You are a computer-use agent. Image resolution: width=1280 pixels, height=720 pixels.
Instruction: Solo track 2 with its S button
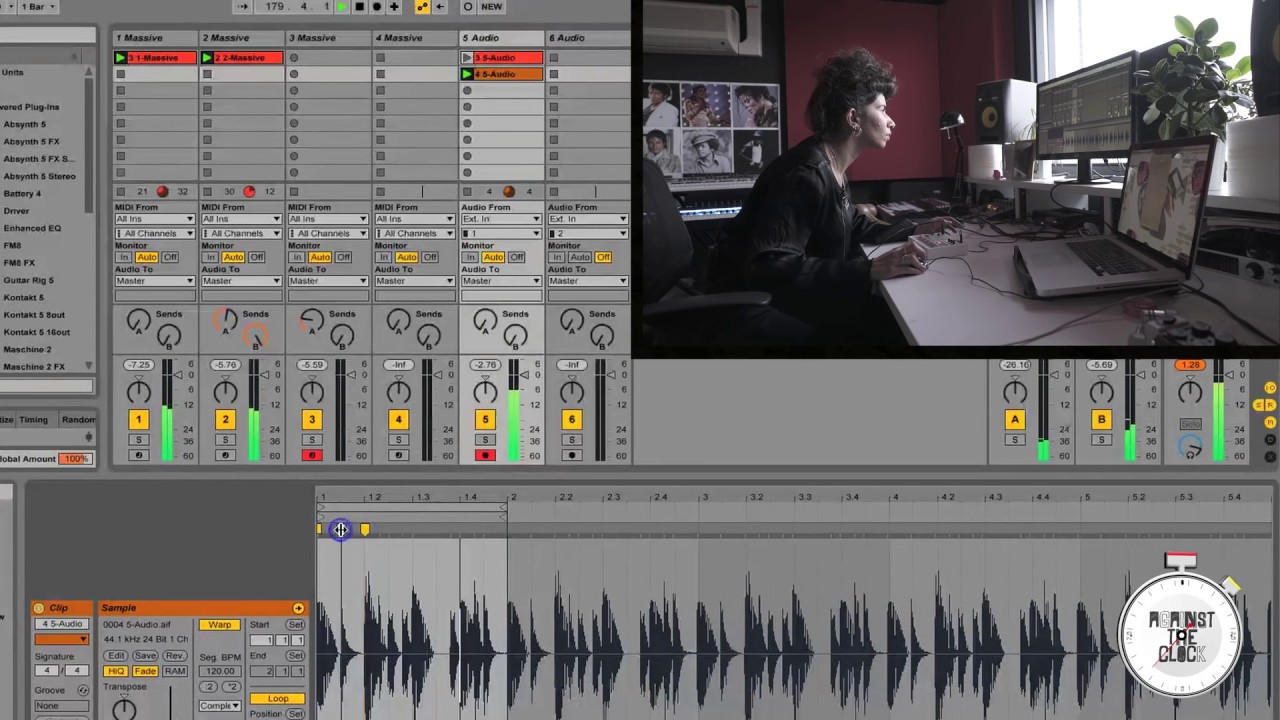click(225, 440)
